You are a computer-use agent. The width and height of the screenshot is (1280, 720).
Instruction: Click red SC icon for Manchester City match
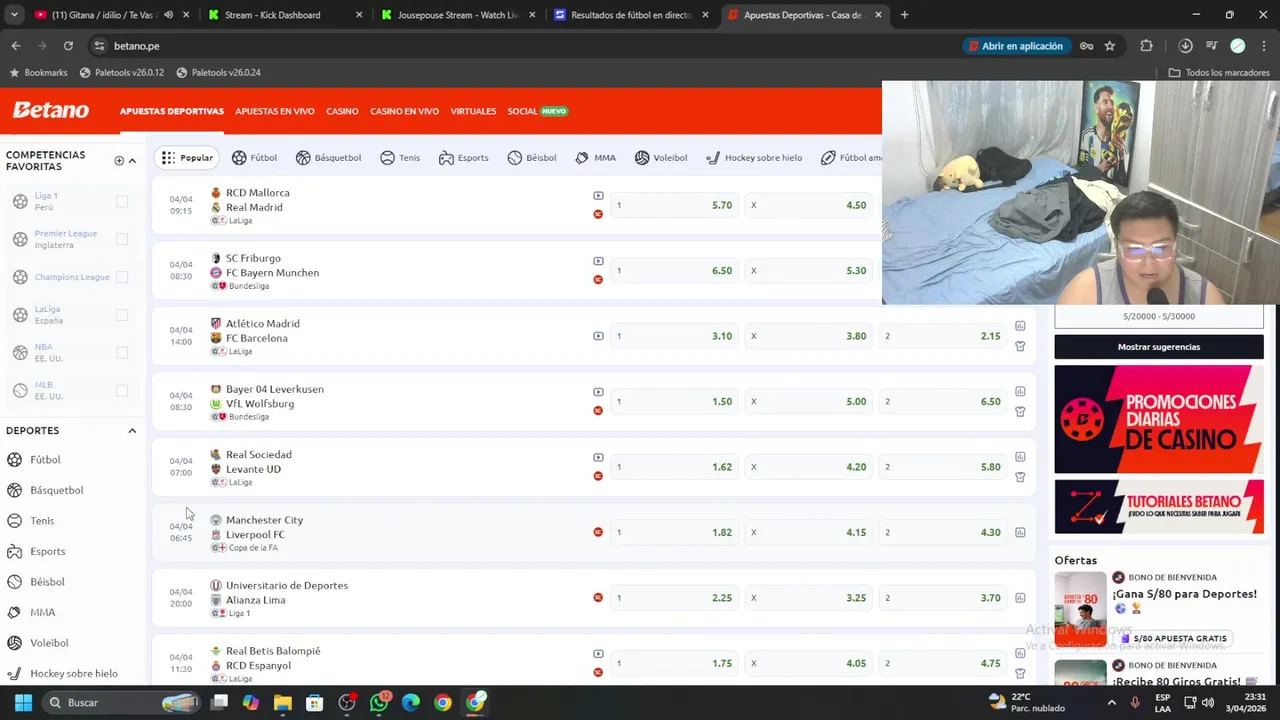tap(598, 532)
